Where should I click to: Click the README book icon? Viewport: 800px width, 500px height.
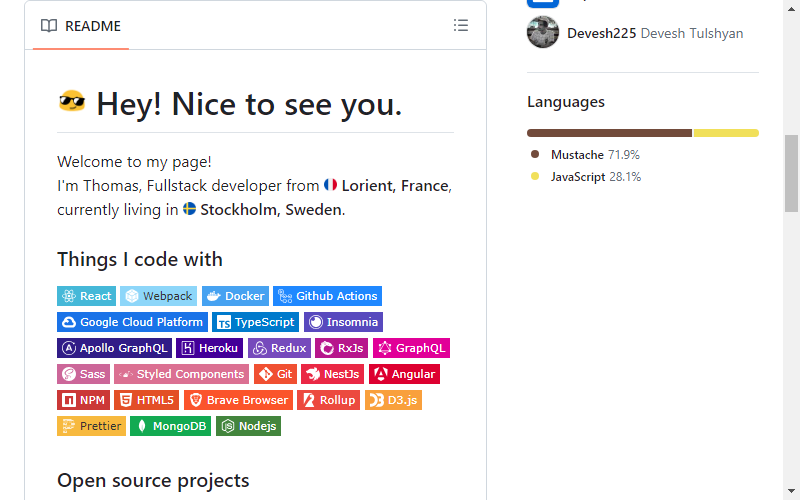click(49, 26)
